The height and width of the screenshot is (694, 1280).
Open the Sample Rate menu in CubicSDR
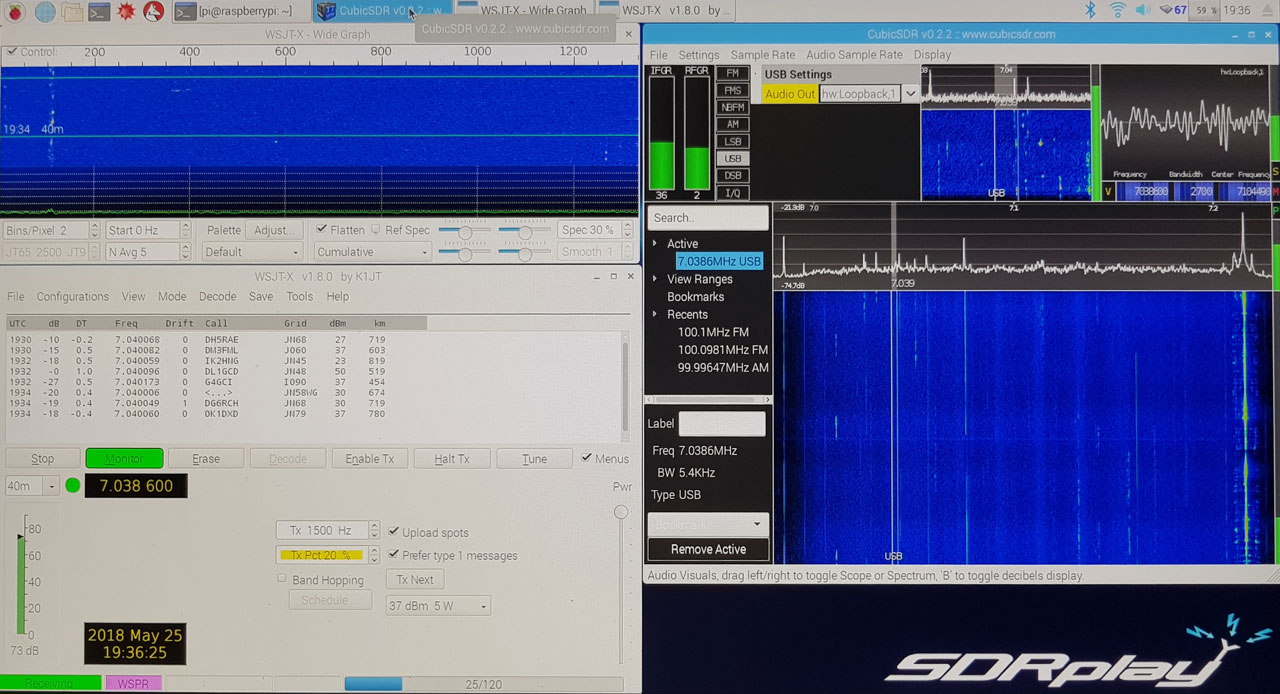(x=763, y=55)
